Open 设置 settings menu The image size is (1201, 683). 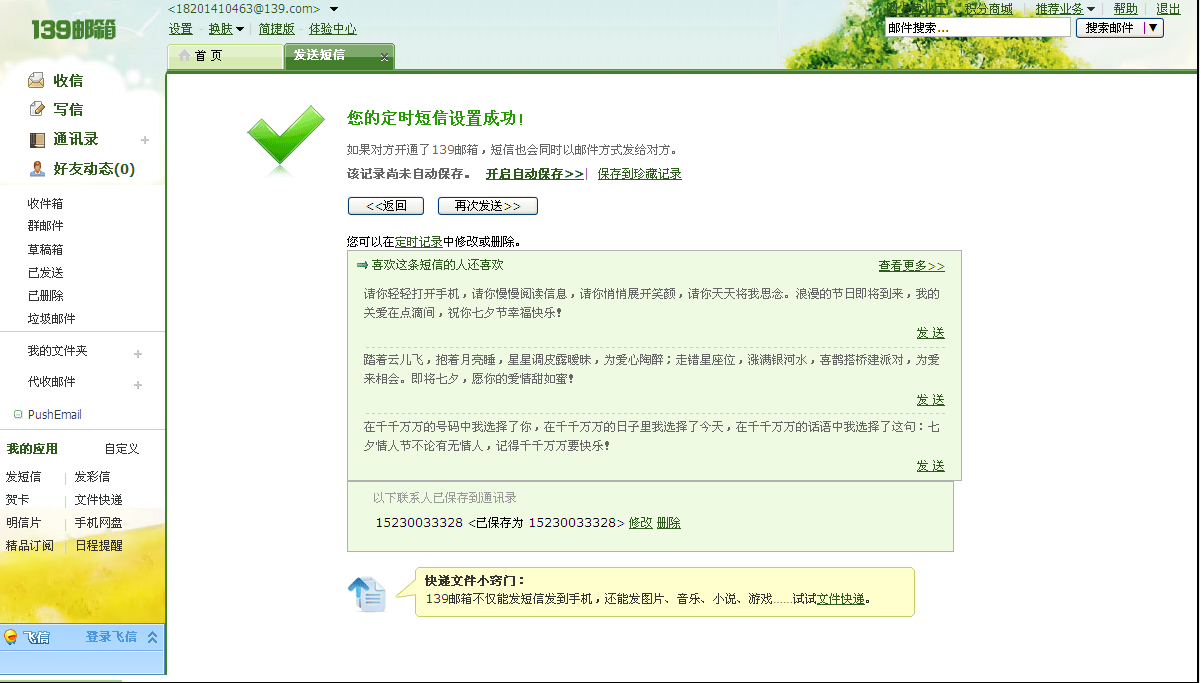(x=181, y=29)
